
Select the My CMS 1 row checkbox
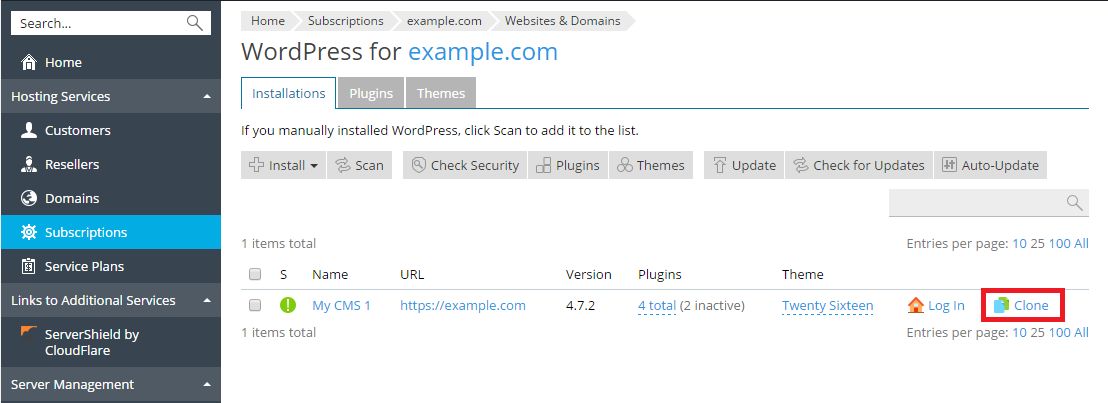(x=255, y=305)
